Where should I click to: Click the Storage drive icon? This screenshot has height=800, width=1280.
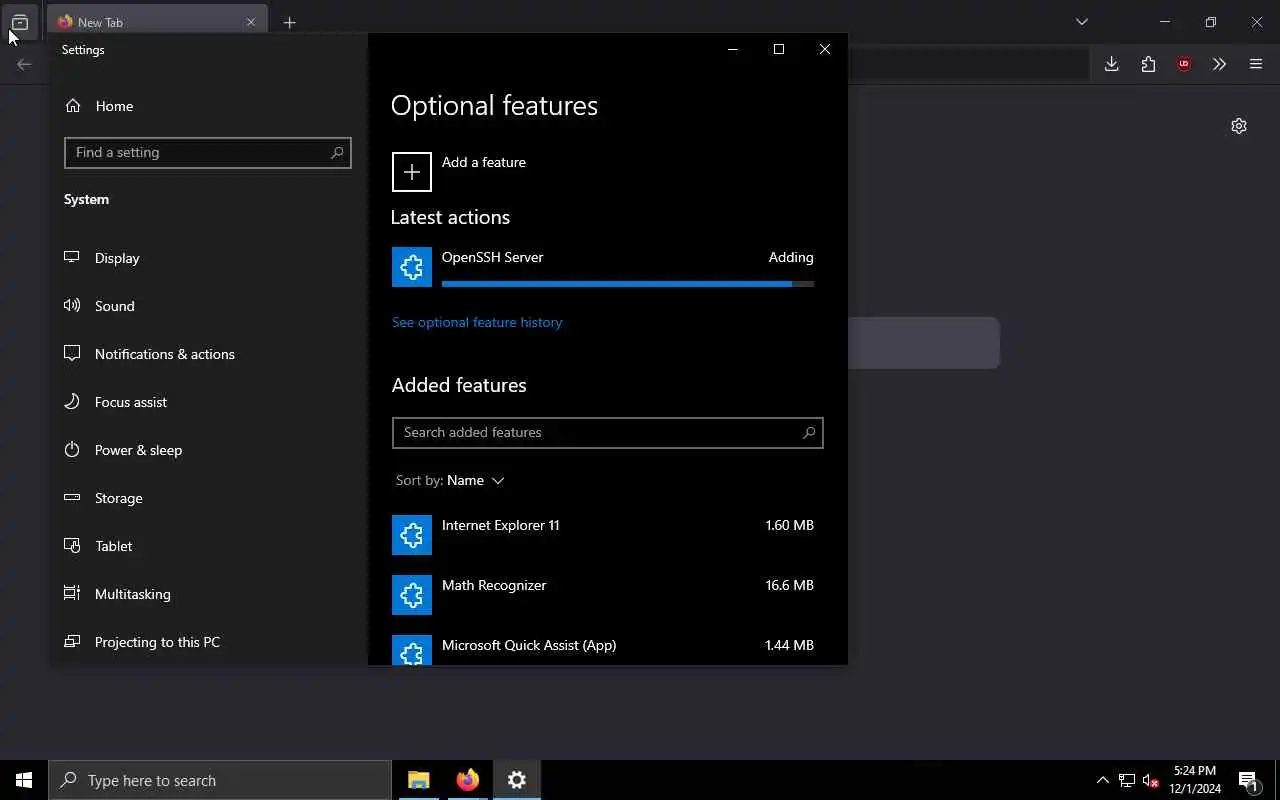72,497
